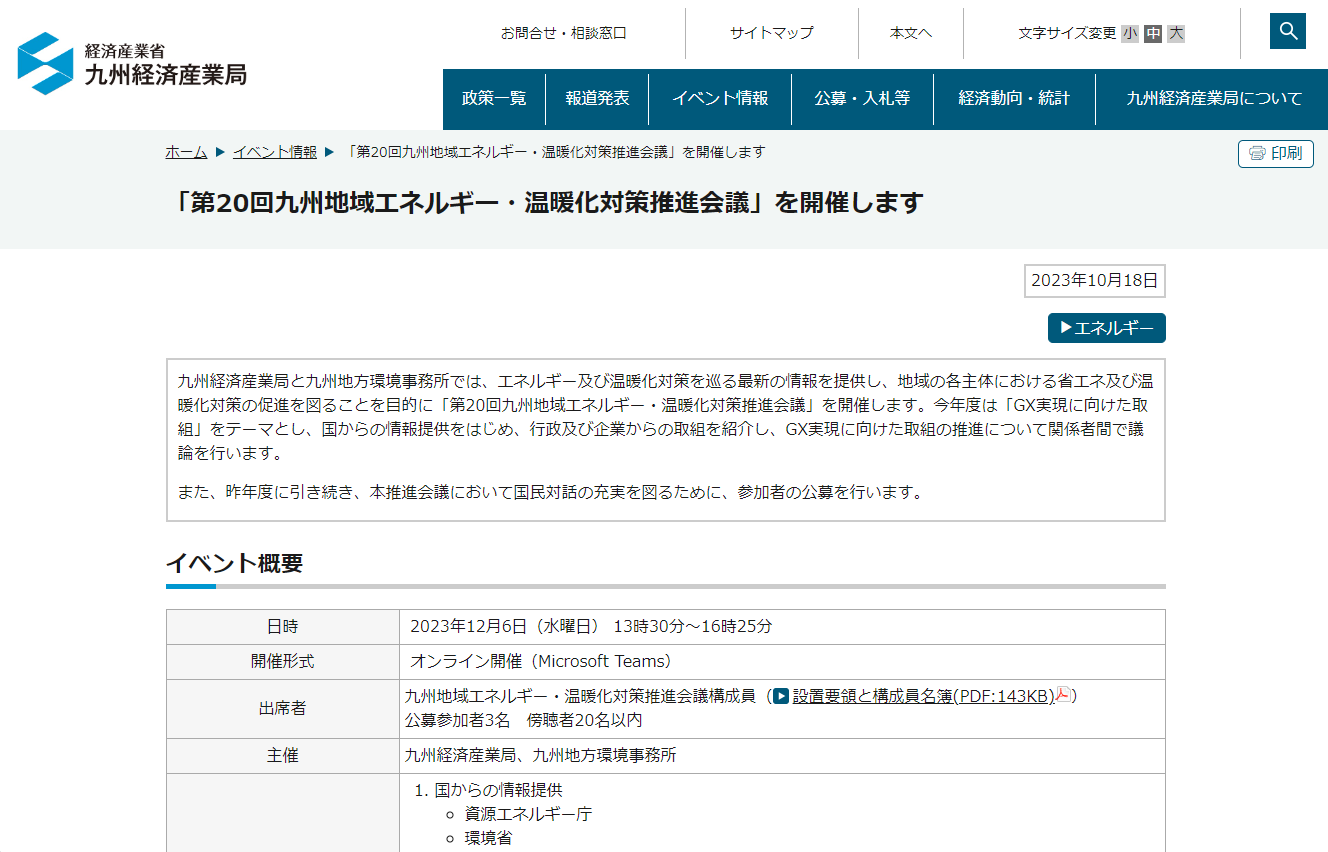
Task: Open the イベント情報 menu
Action: tap(720, 98)
